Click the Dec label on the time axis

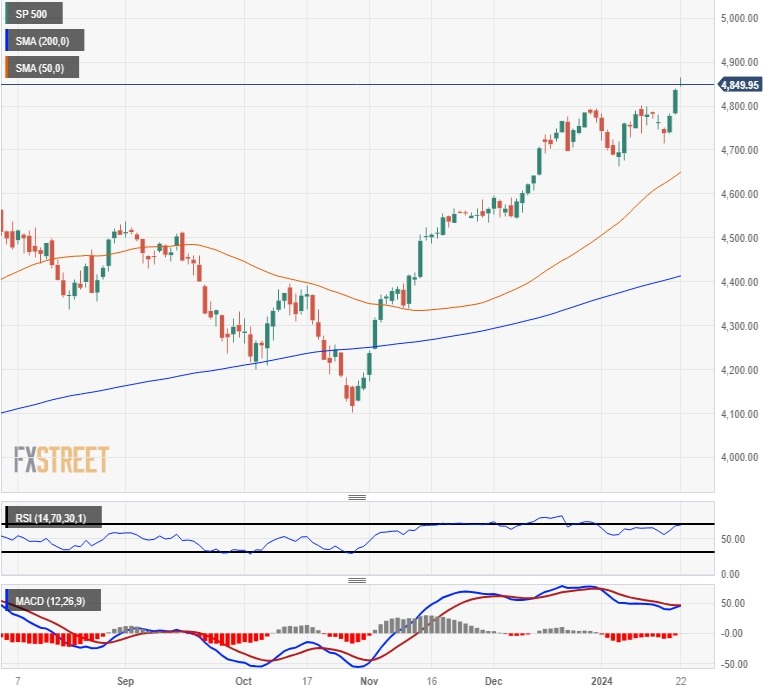point(493,679)
